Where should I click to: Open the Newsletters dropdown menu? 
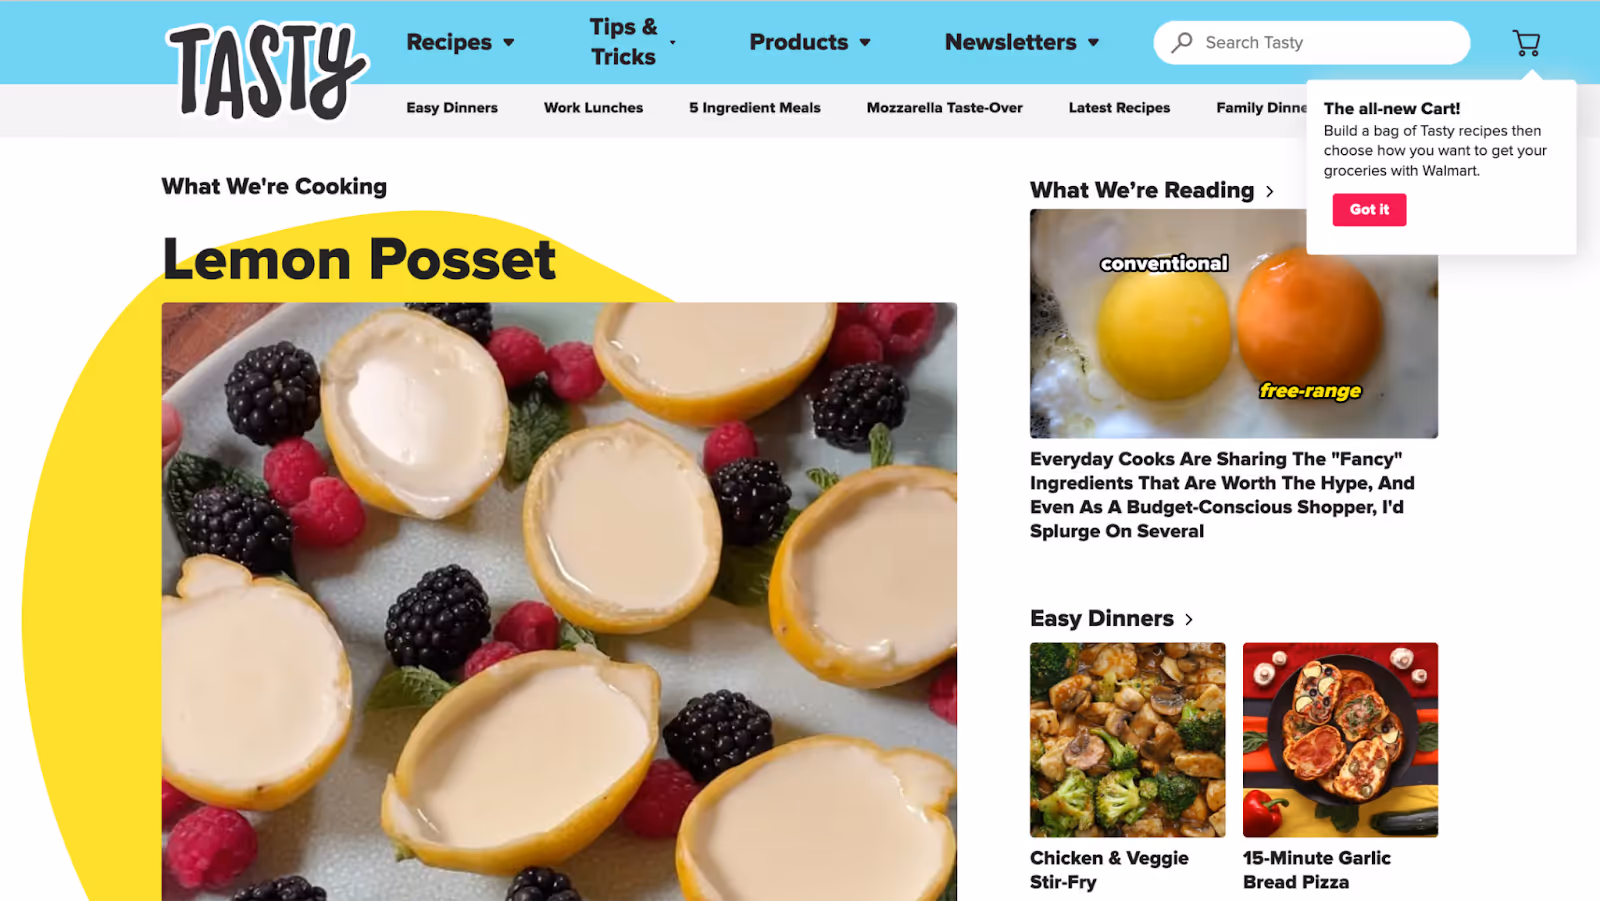tap(1022, 42)
